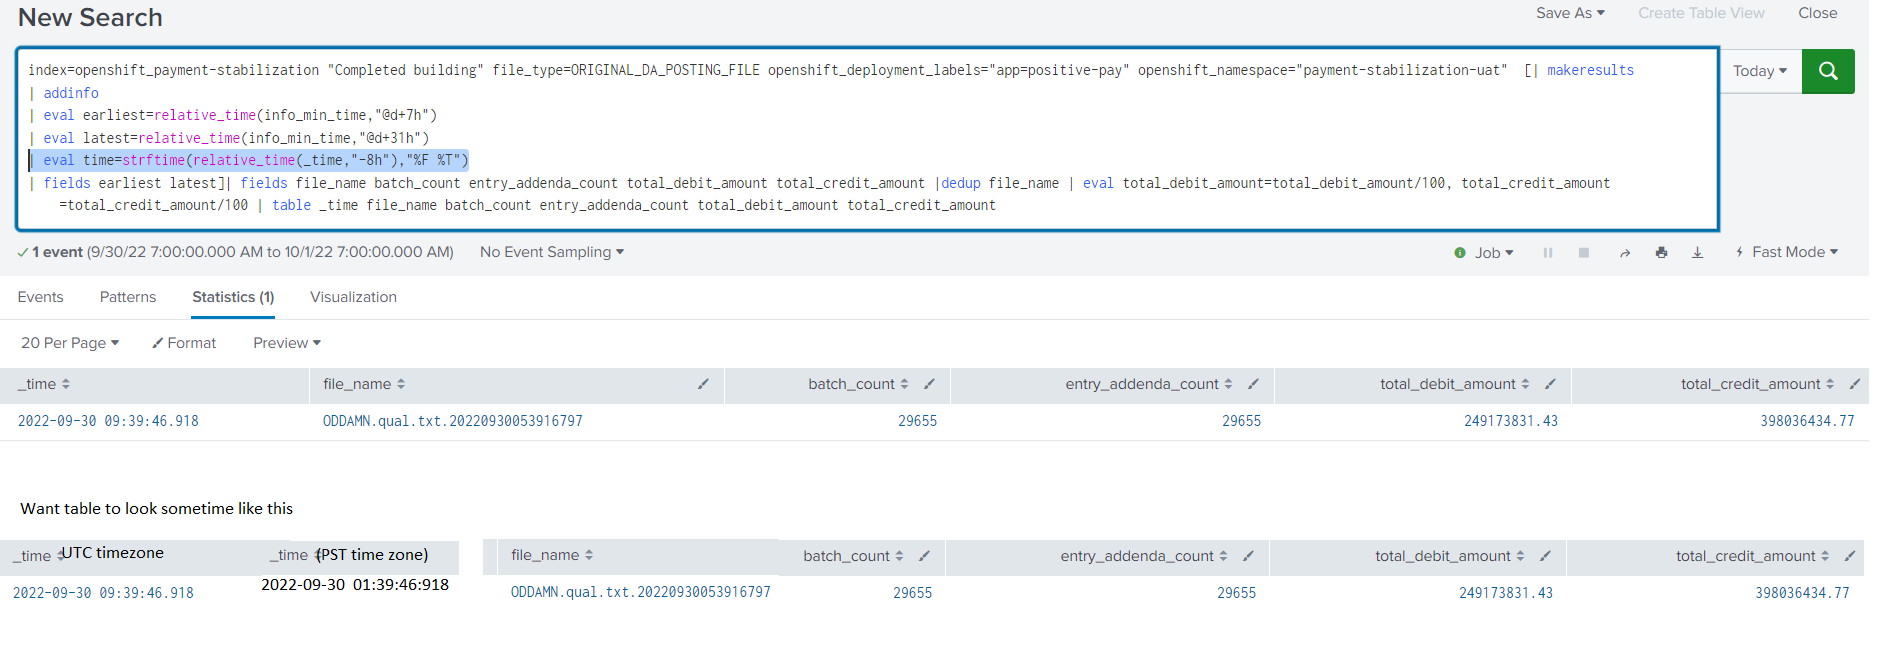
Task: Stop the search job
Action: pos(1584,253)
